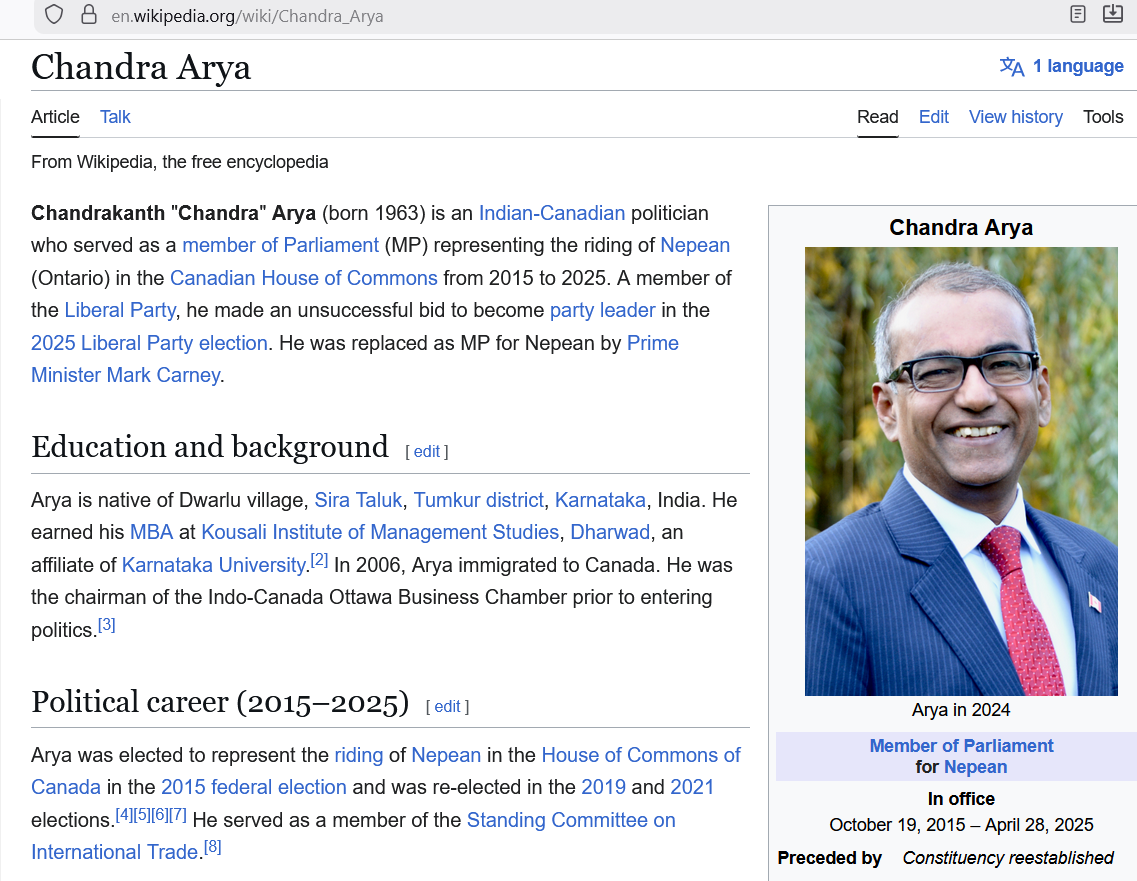Screen dimensions: 1137x881
Task: Click the install/download page icon in address bar
Action: pyautogui.click(x=1112, y=14)
